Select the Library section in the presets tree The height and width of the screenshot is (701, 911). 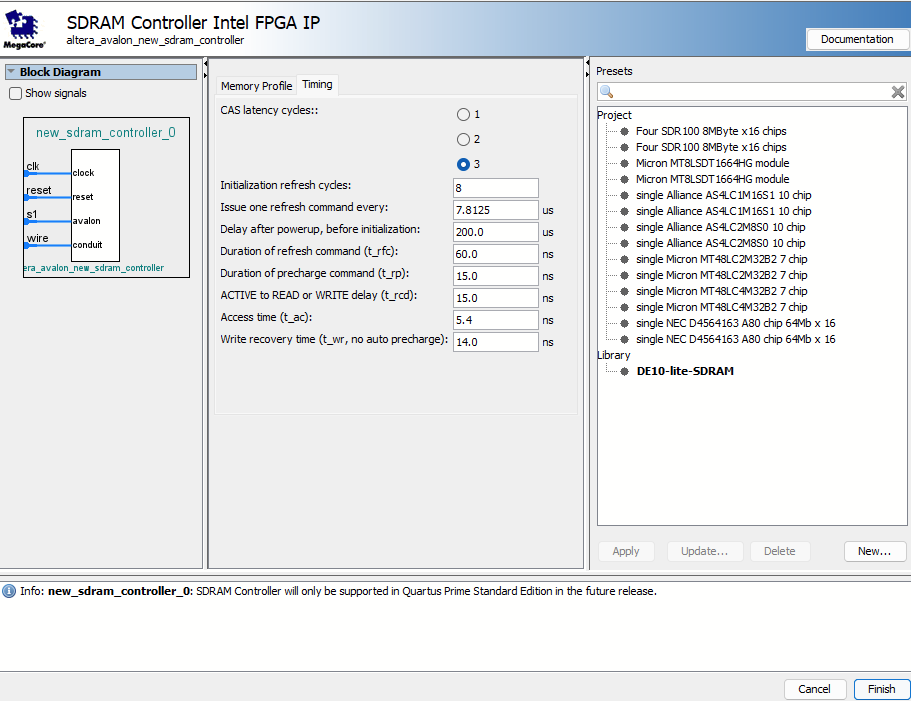(x=613, y=355)
